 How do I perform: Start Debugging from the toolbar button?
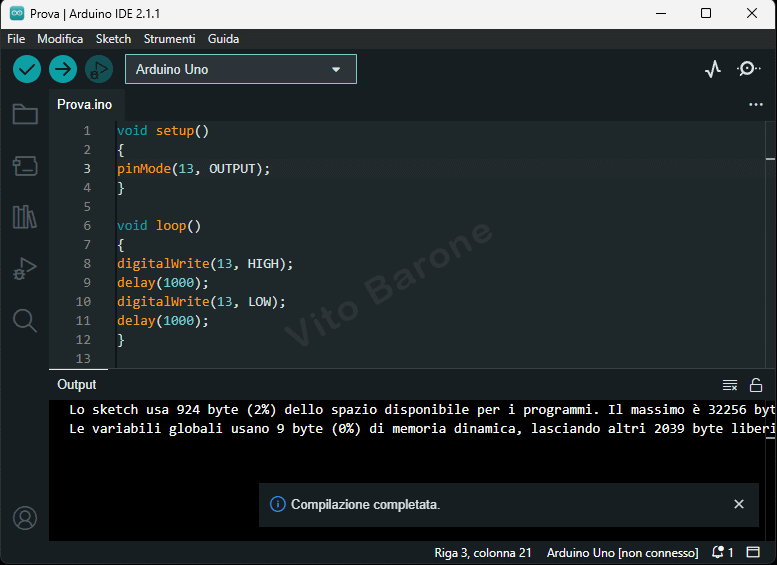click(x=99, y=69)
